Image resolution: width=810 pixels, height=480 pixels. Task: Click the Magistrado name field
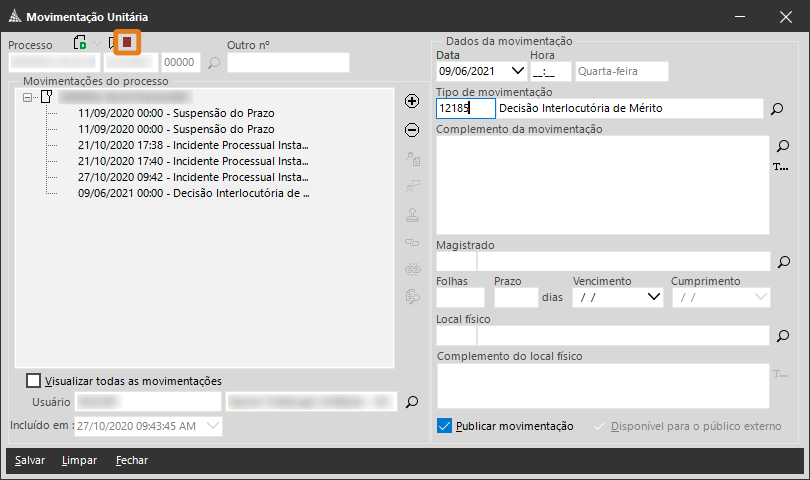pos(624,262)
